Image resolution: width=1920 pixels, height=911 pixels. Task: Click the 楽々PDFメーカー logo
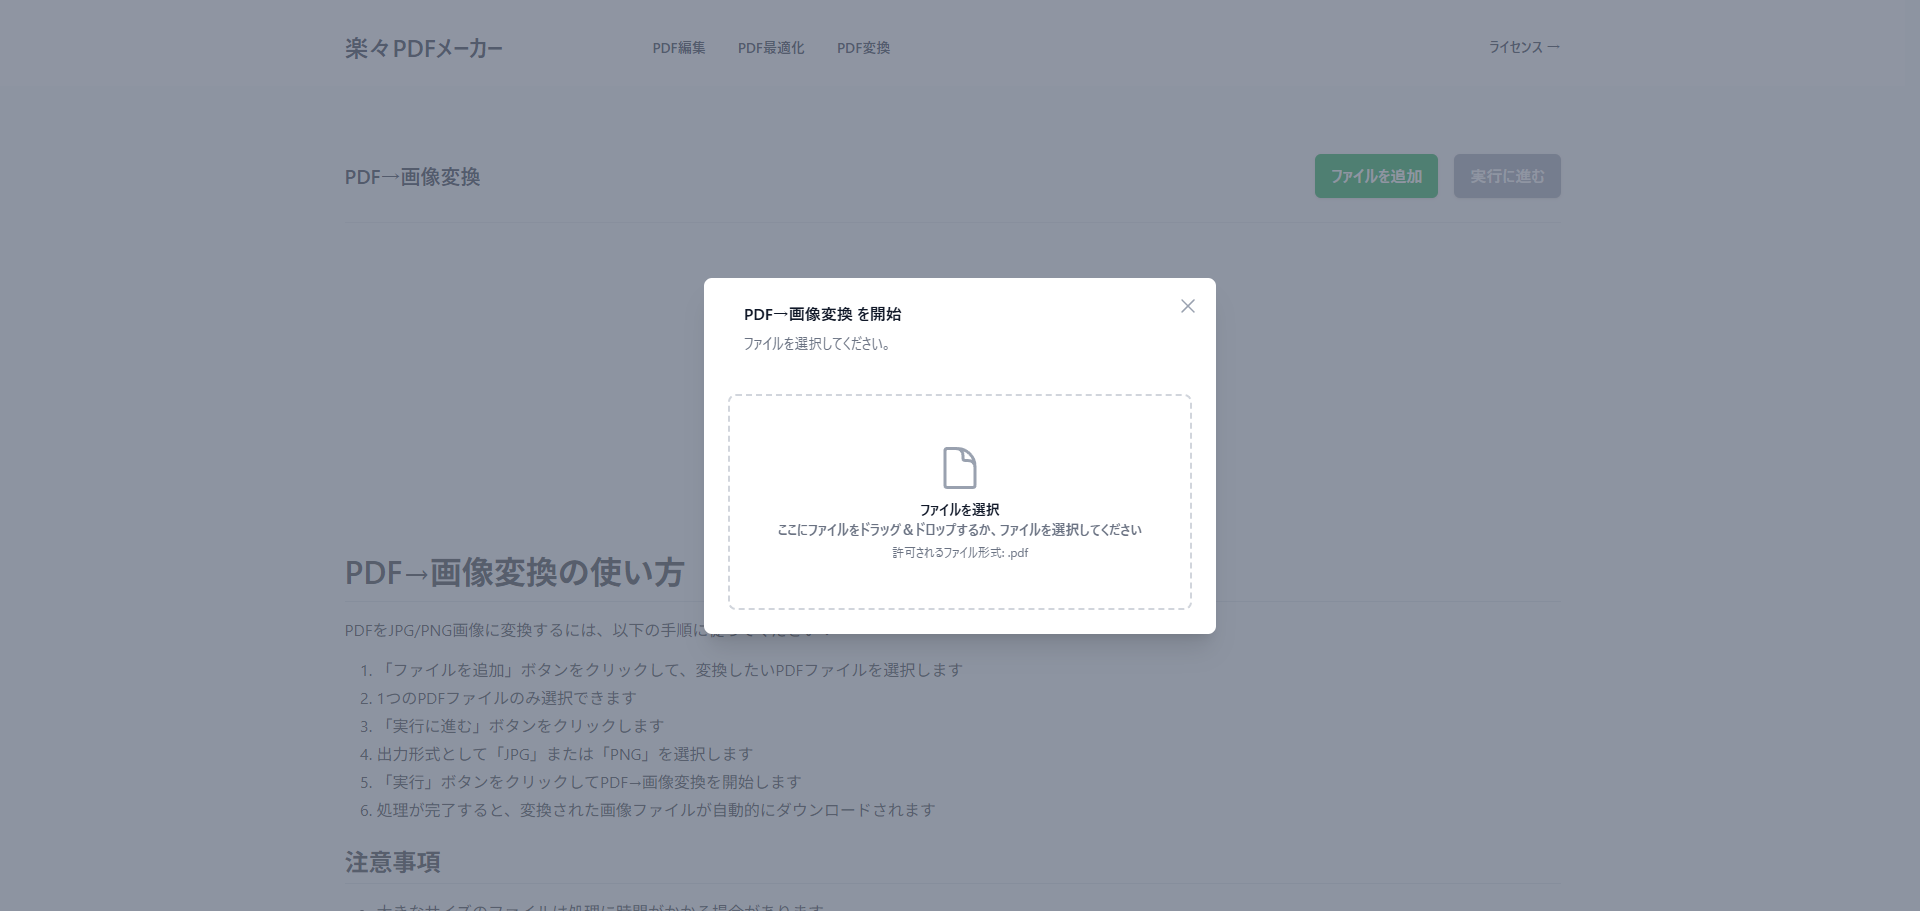[x=424, y=48]
